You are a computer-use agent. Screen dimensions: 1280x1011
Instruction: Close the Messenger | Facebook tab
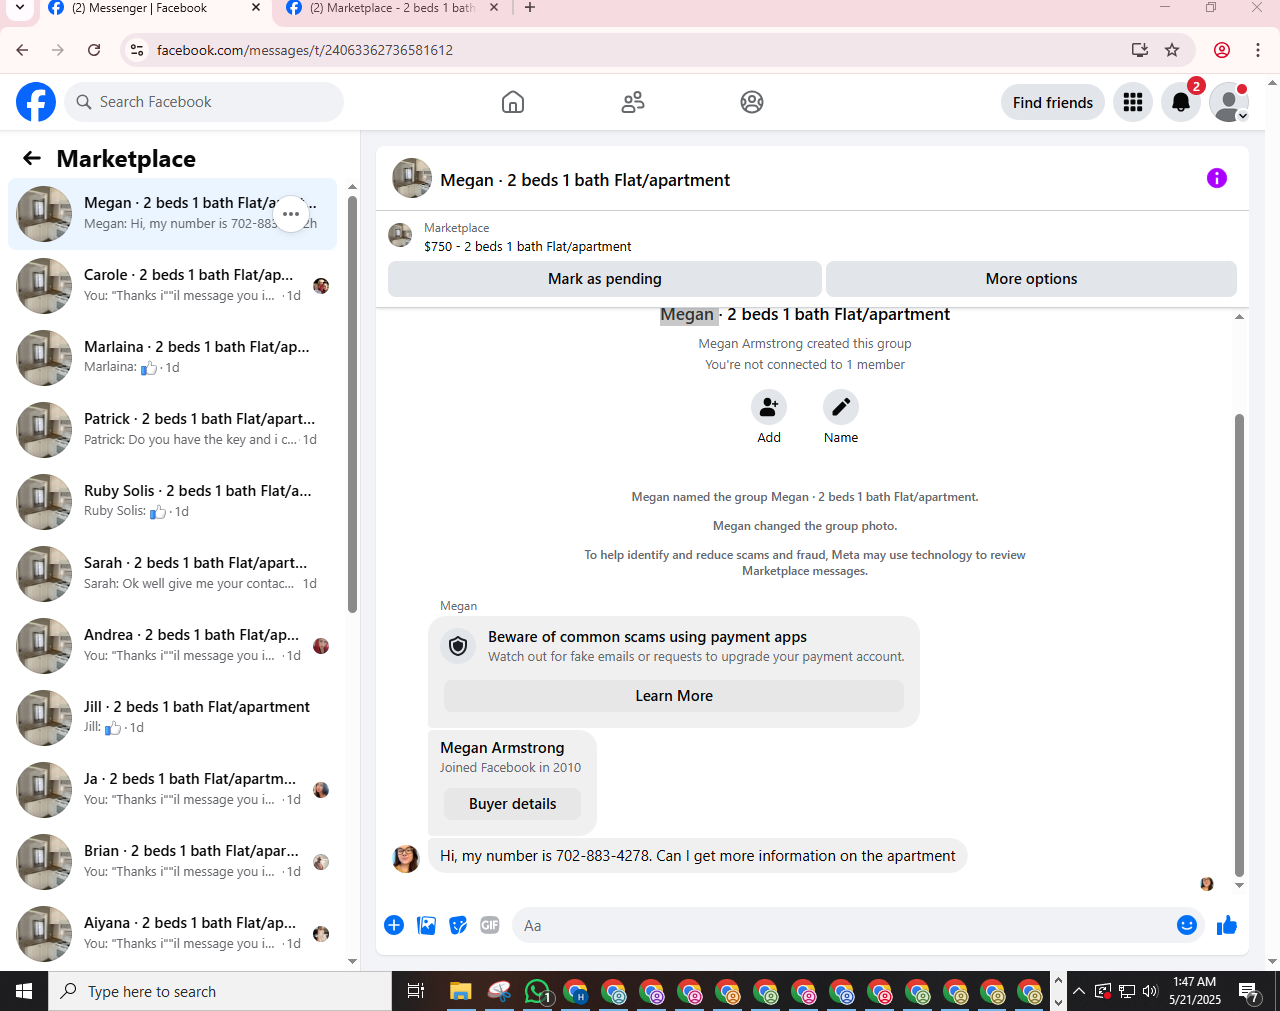coord(256,8)
